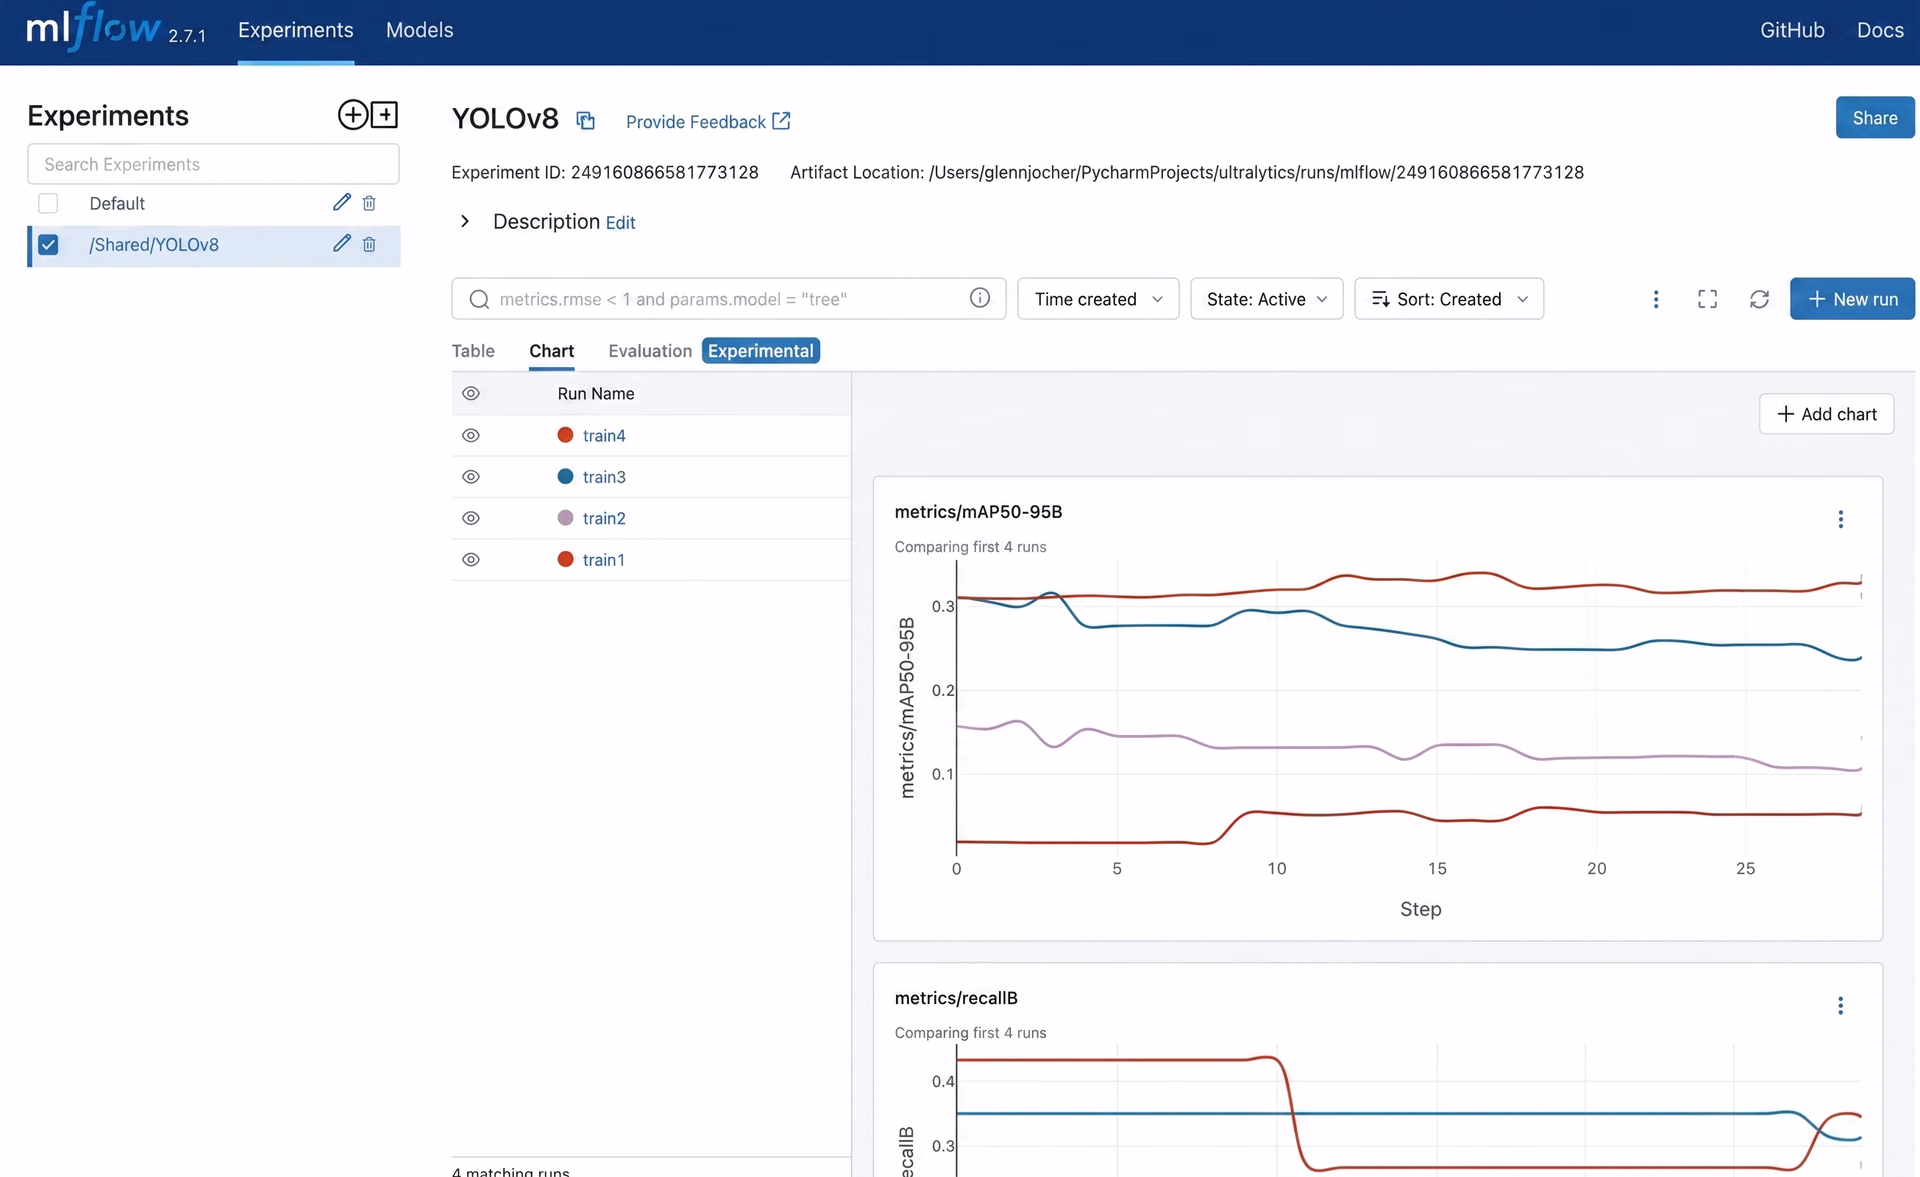Click the metrics/mAP50-95B chart title
Image resolution: width=1920 pixels, height=1177 pixels.
point(978,512)
